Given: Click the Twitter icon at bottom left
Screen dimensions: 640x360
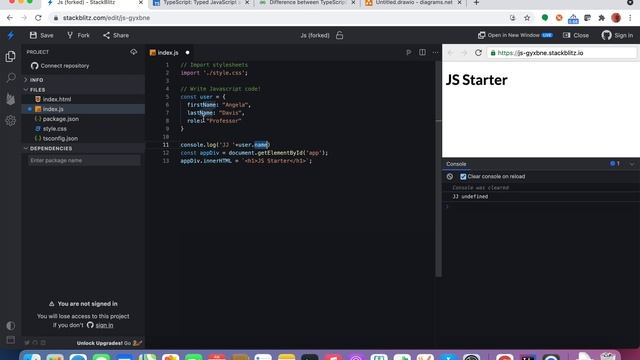Looking at the screenshot, I should pyautogui.click(x=27, y=343).
